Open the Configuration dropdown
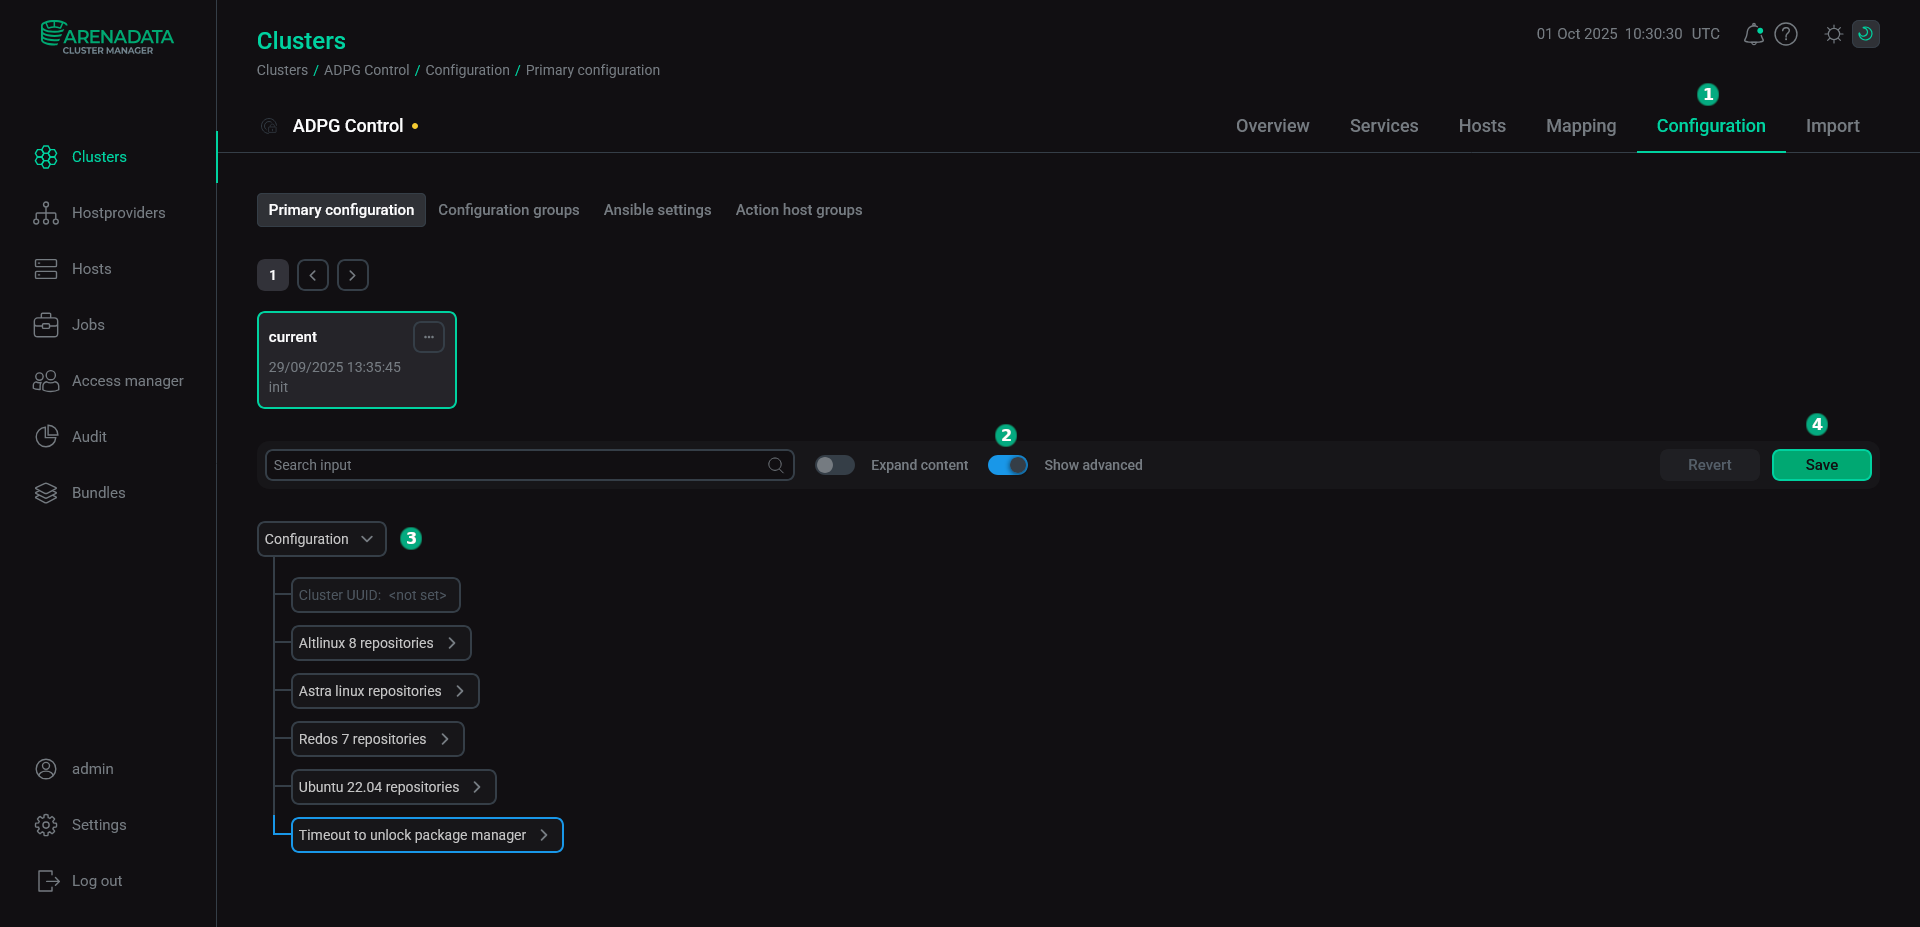 pos(320,538)
